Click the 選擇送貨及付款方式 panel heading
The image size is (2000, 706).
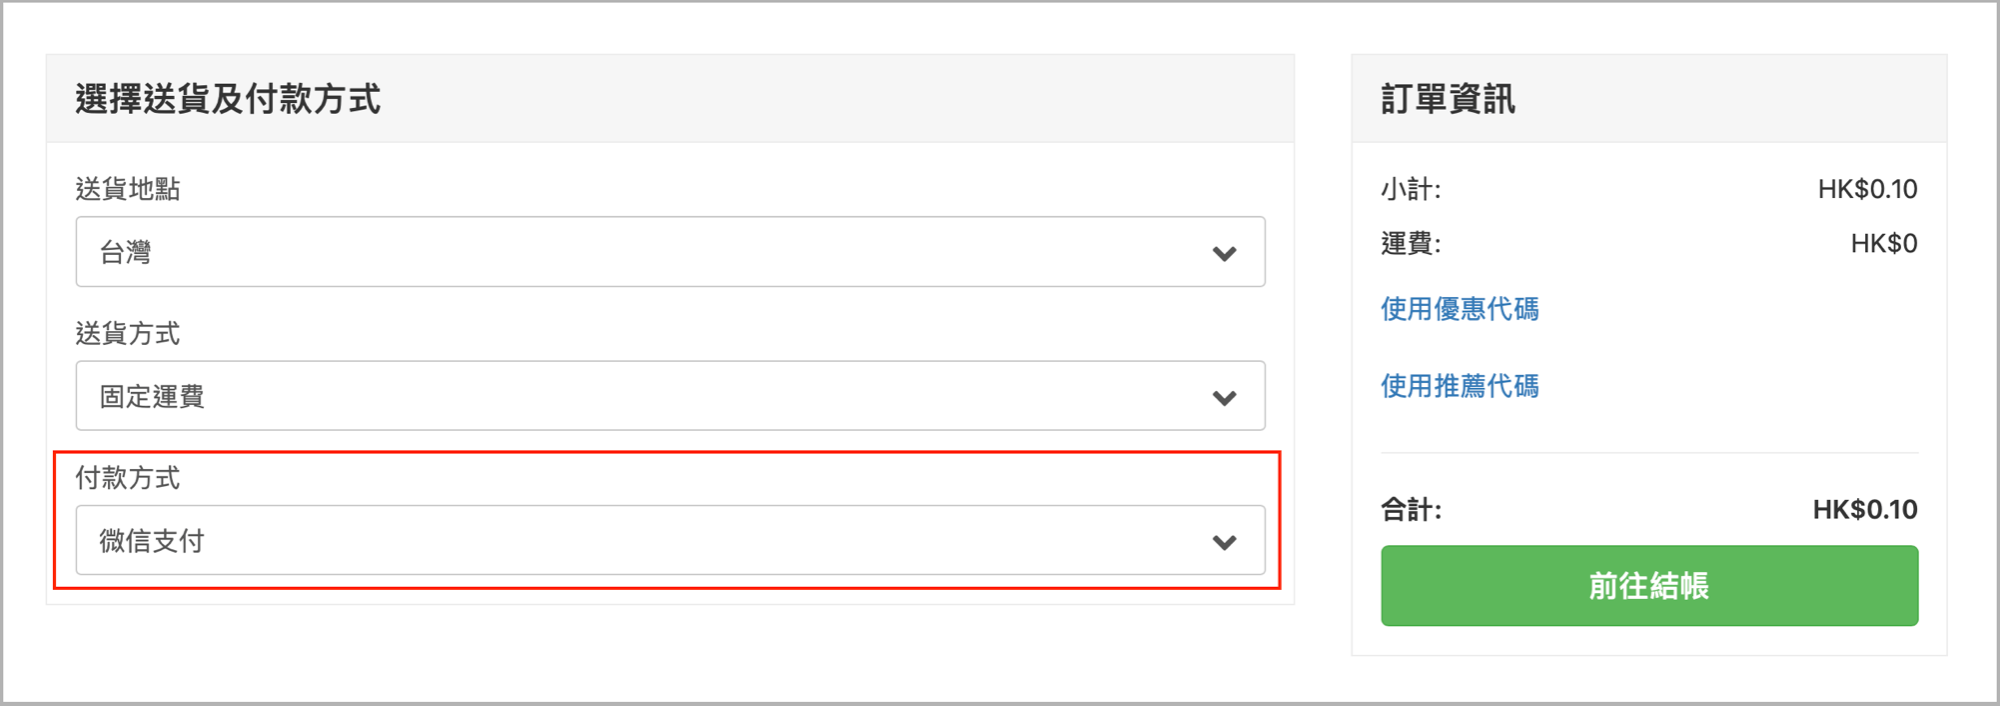pyautogui.click(x=228, y=99)
